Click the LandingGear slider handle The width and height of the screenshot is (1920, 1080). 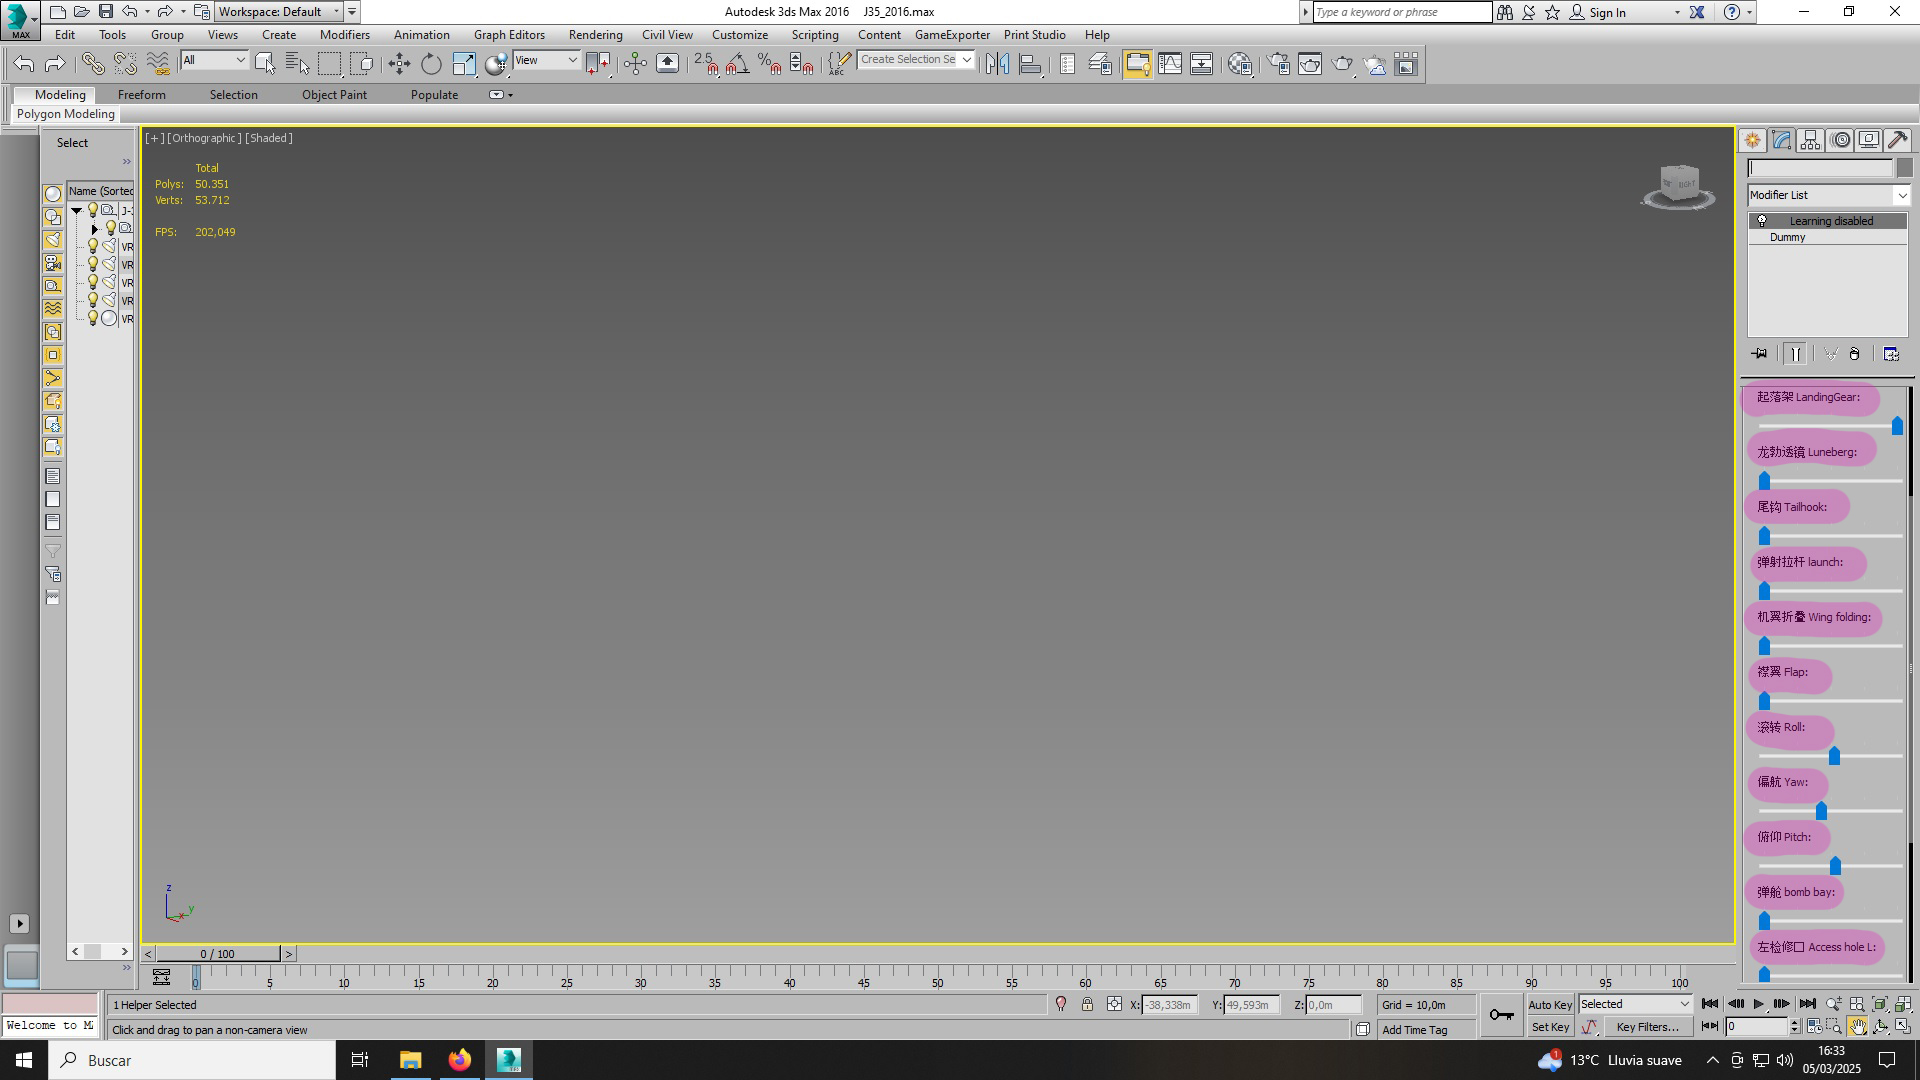(1897, 427)
